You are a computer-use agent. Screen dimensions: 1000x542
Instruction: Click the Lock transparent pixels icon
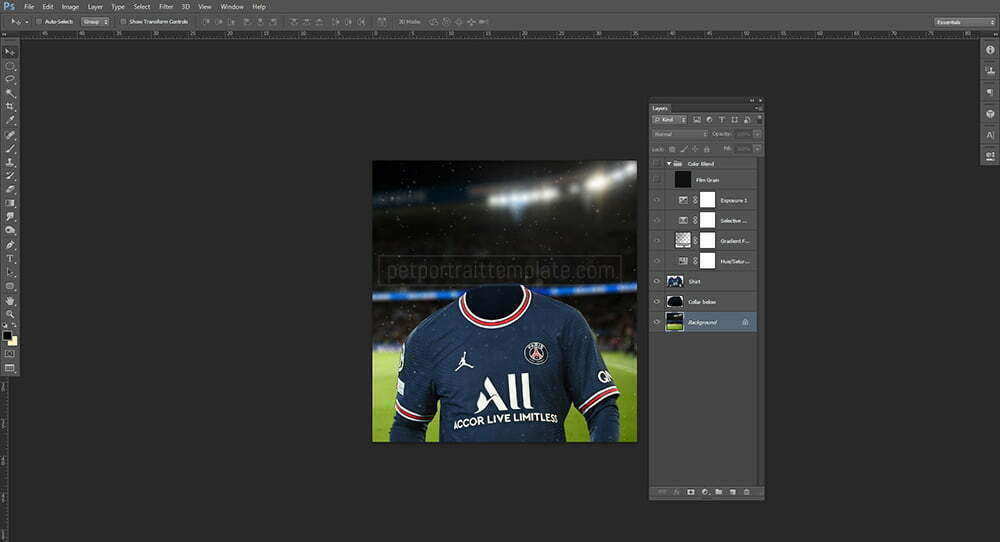(672, 149)
